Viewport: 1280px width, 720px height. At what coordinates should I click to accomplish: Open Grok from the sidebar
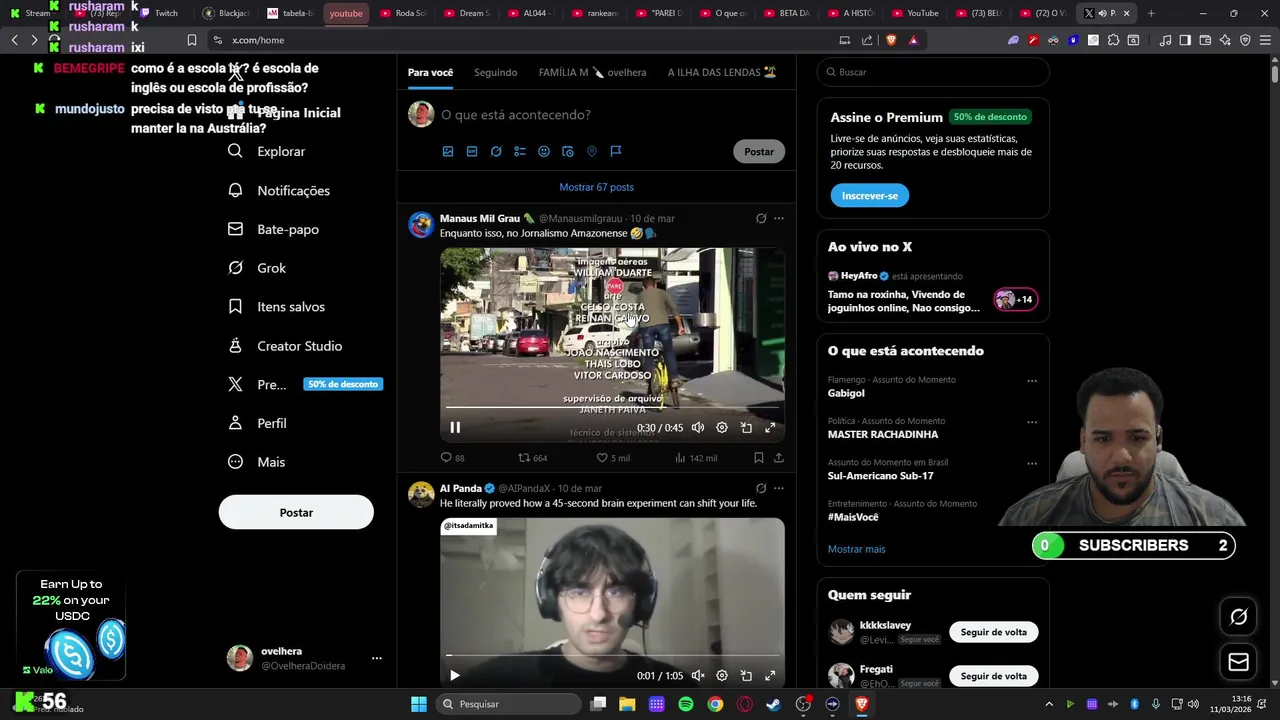click(257, 268)
